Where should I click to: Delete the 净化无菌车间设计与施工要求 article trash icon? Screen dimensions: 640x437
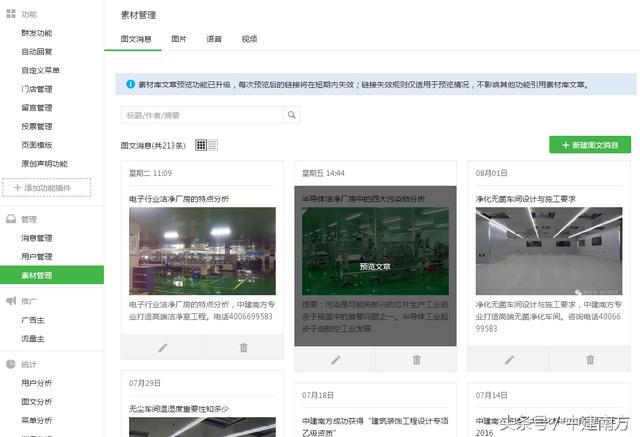(590, 359)
